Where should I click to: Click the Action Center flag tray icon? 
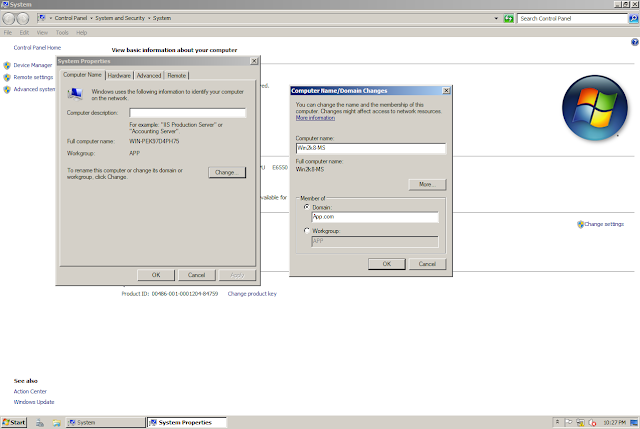coord(569,422)
